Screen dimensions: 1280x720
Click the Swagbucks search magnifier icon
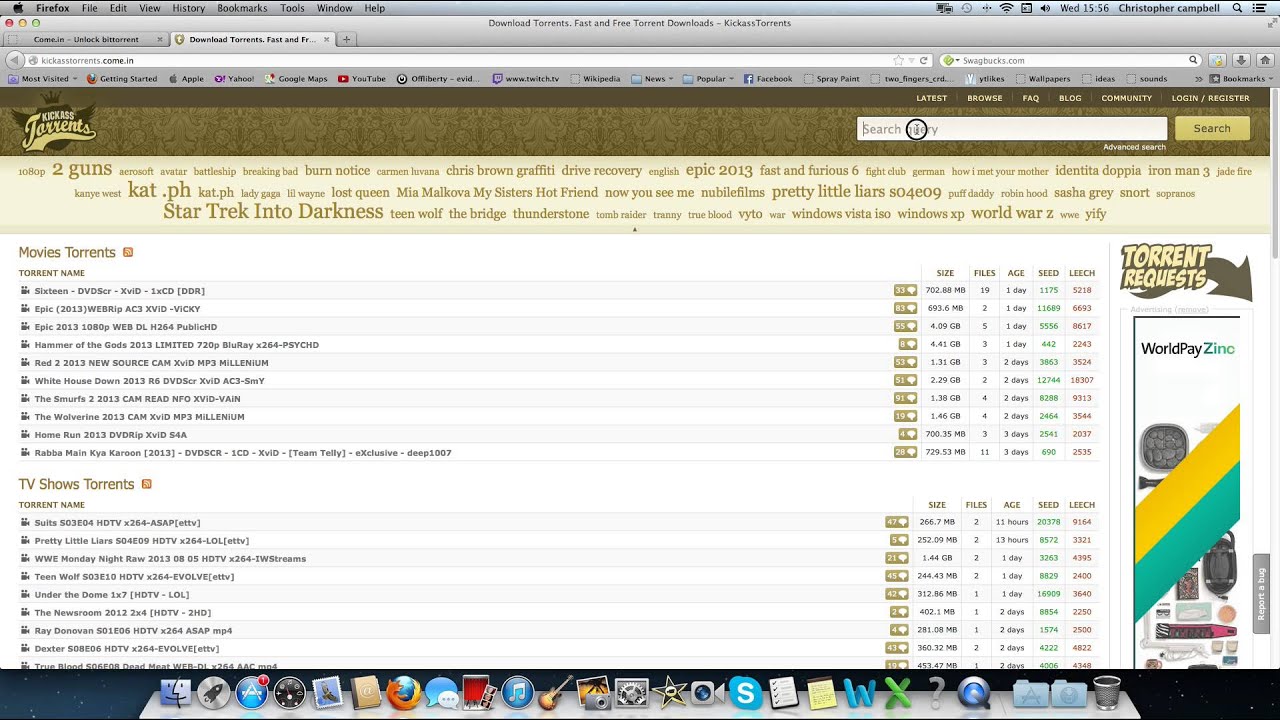(1193, 60)
